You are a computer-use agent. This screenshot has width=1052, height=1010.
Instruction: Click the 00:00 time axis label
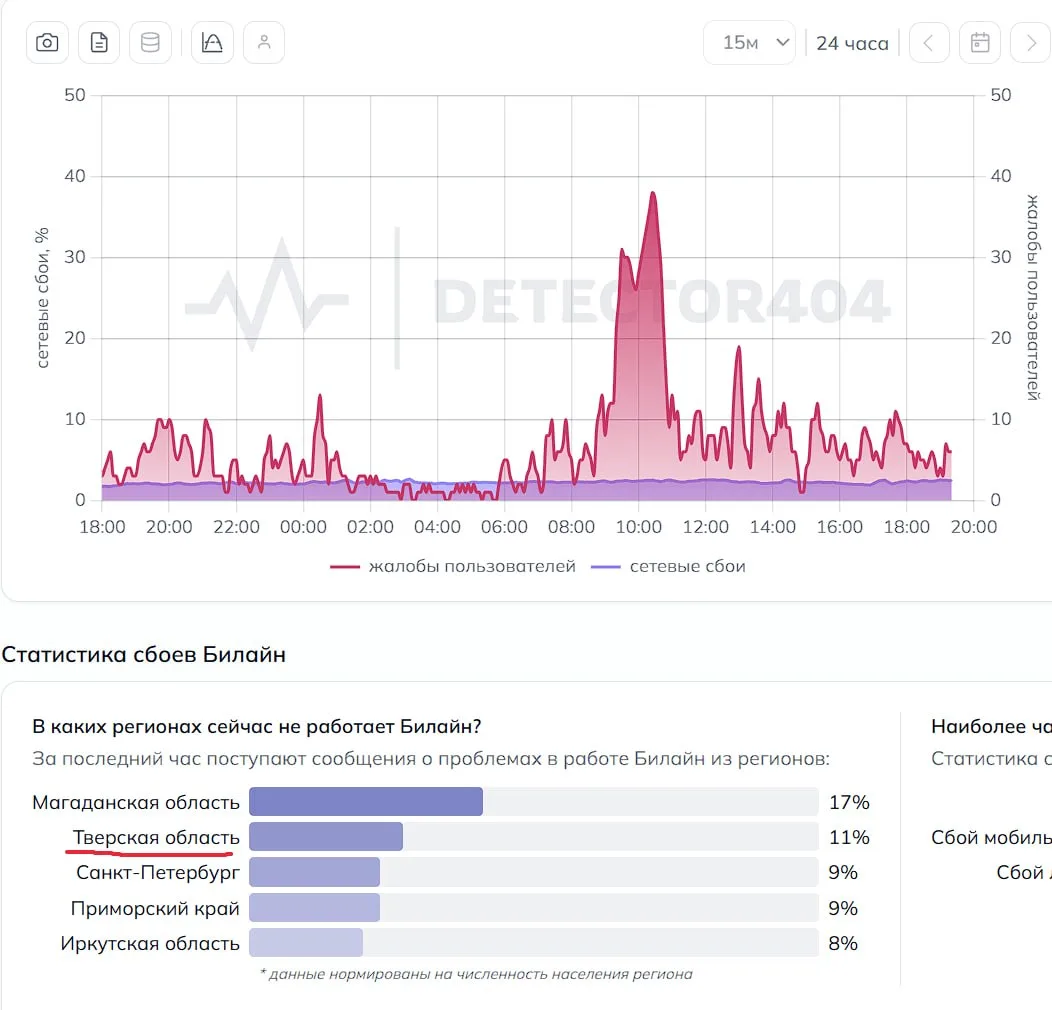coord(303,527)
